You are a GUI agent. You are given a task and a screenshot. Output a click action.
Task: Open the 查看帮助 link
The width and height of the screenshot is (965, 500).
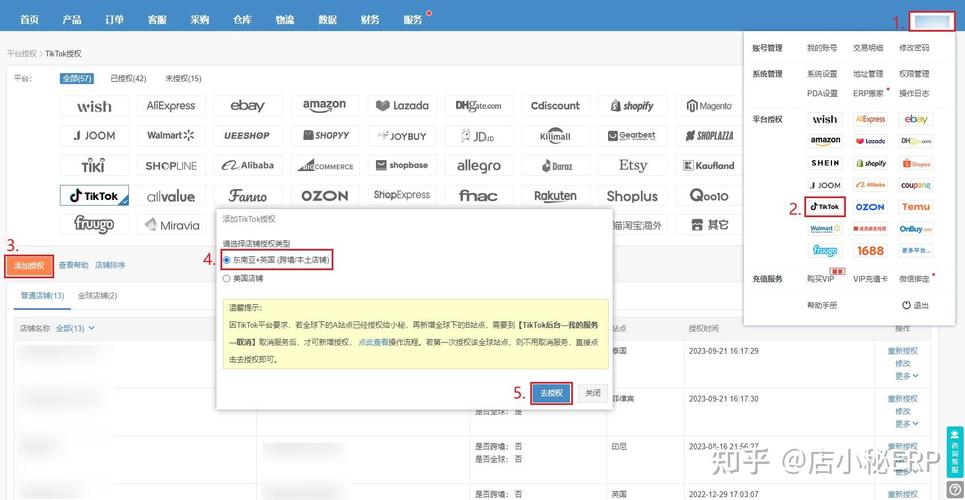click(74, 265)
